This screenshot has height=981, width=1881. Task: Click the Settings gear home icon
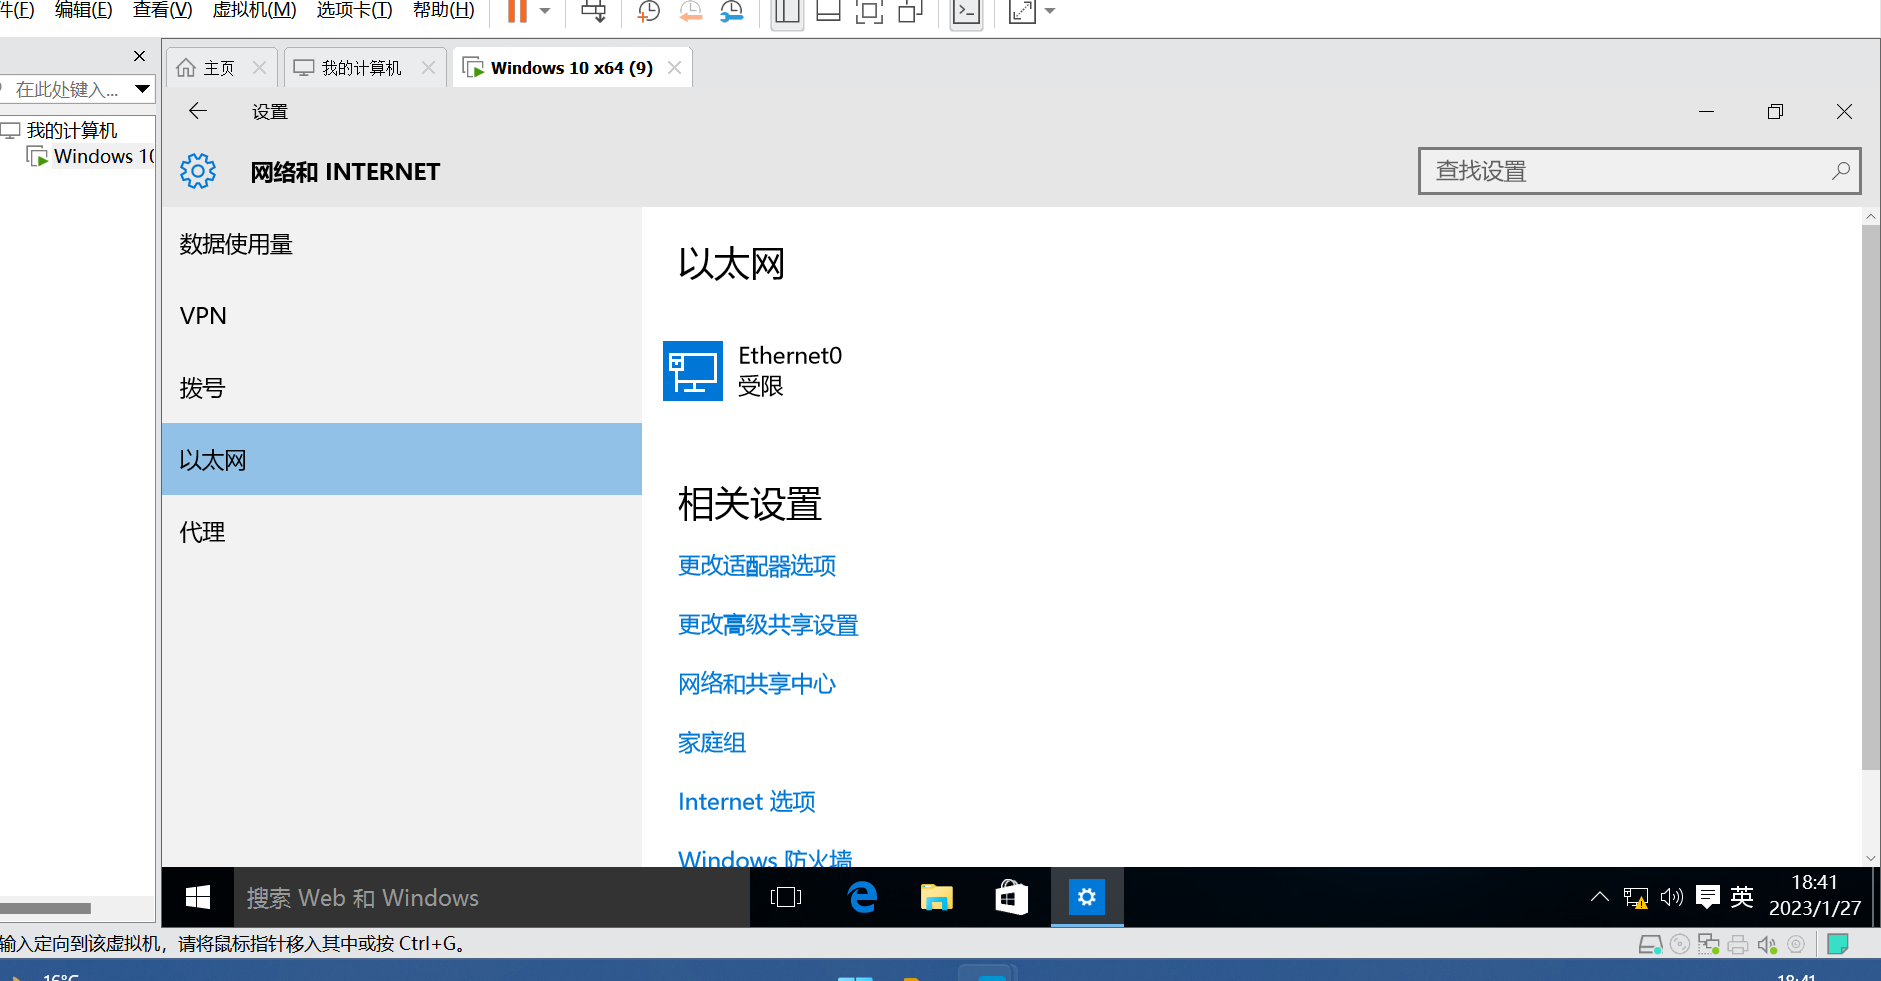[x=198, y=171]
